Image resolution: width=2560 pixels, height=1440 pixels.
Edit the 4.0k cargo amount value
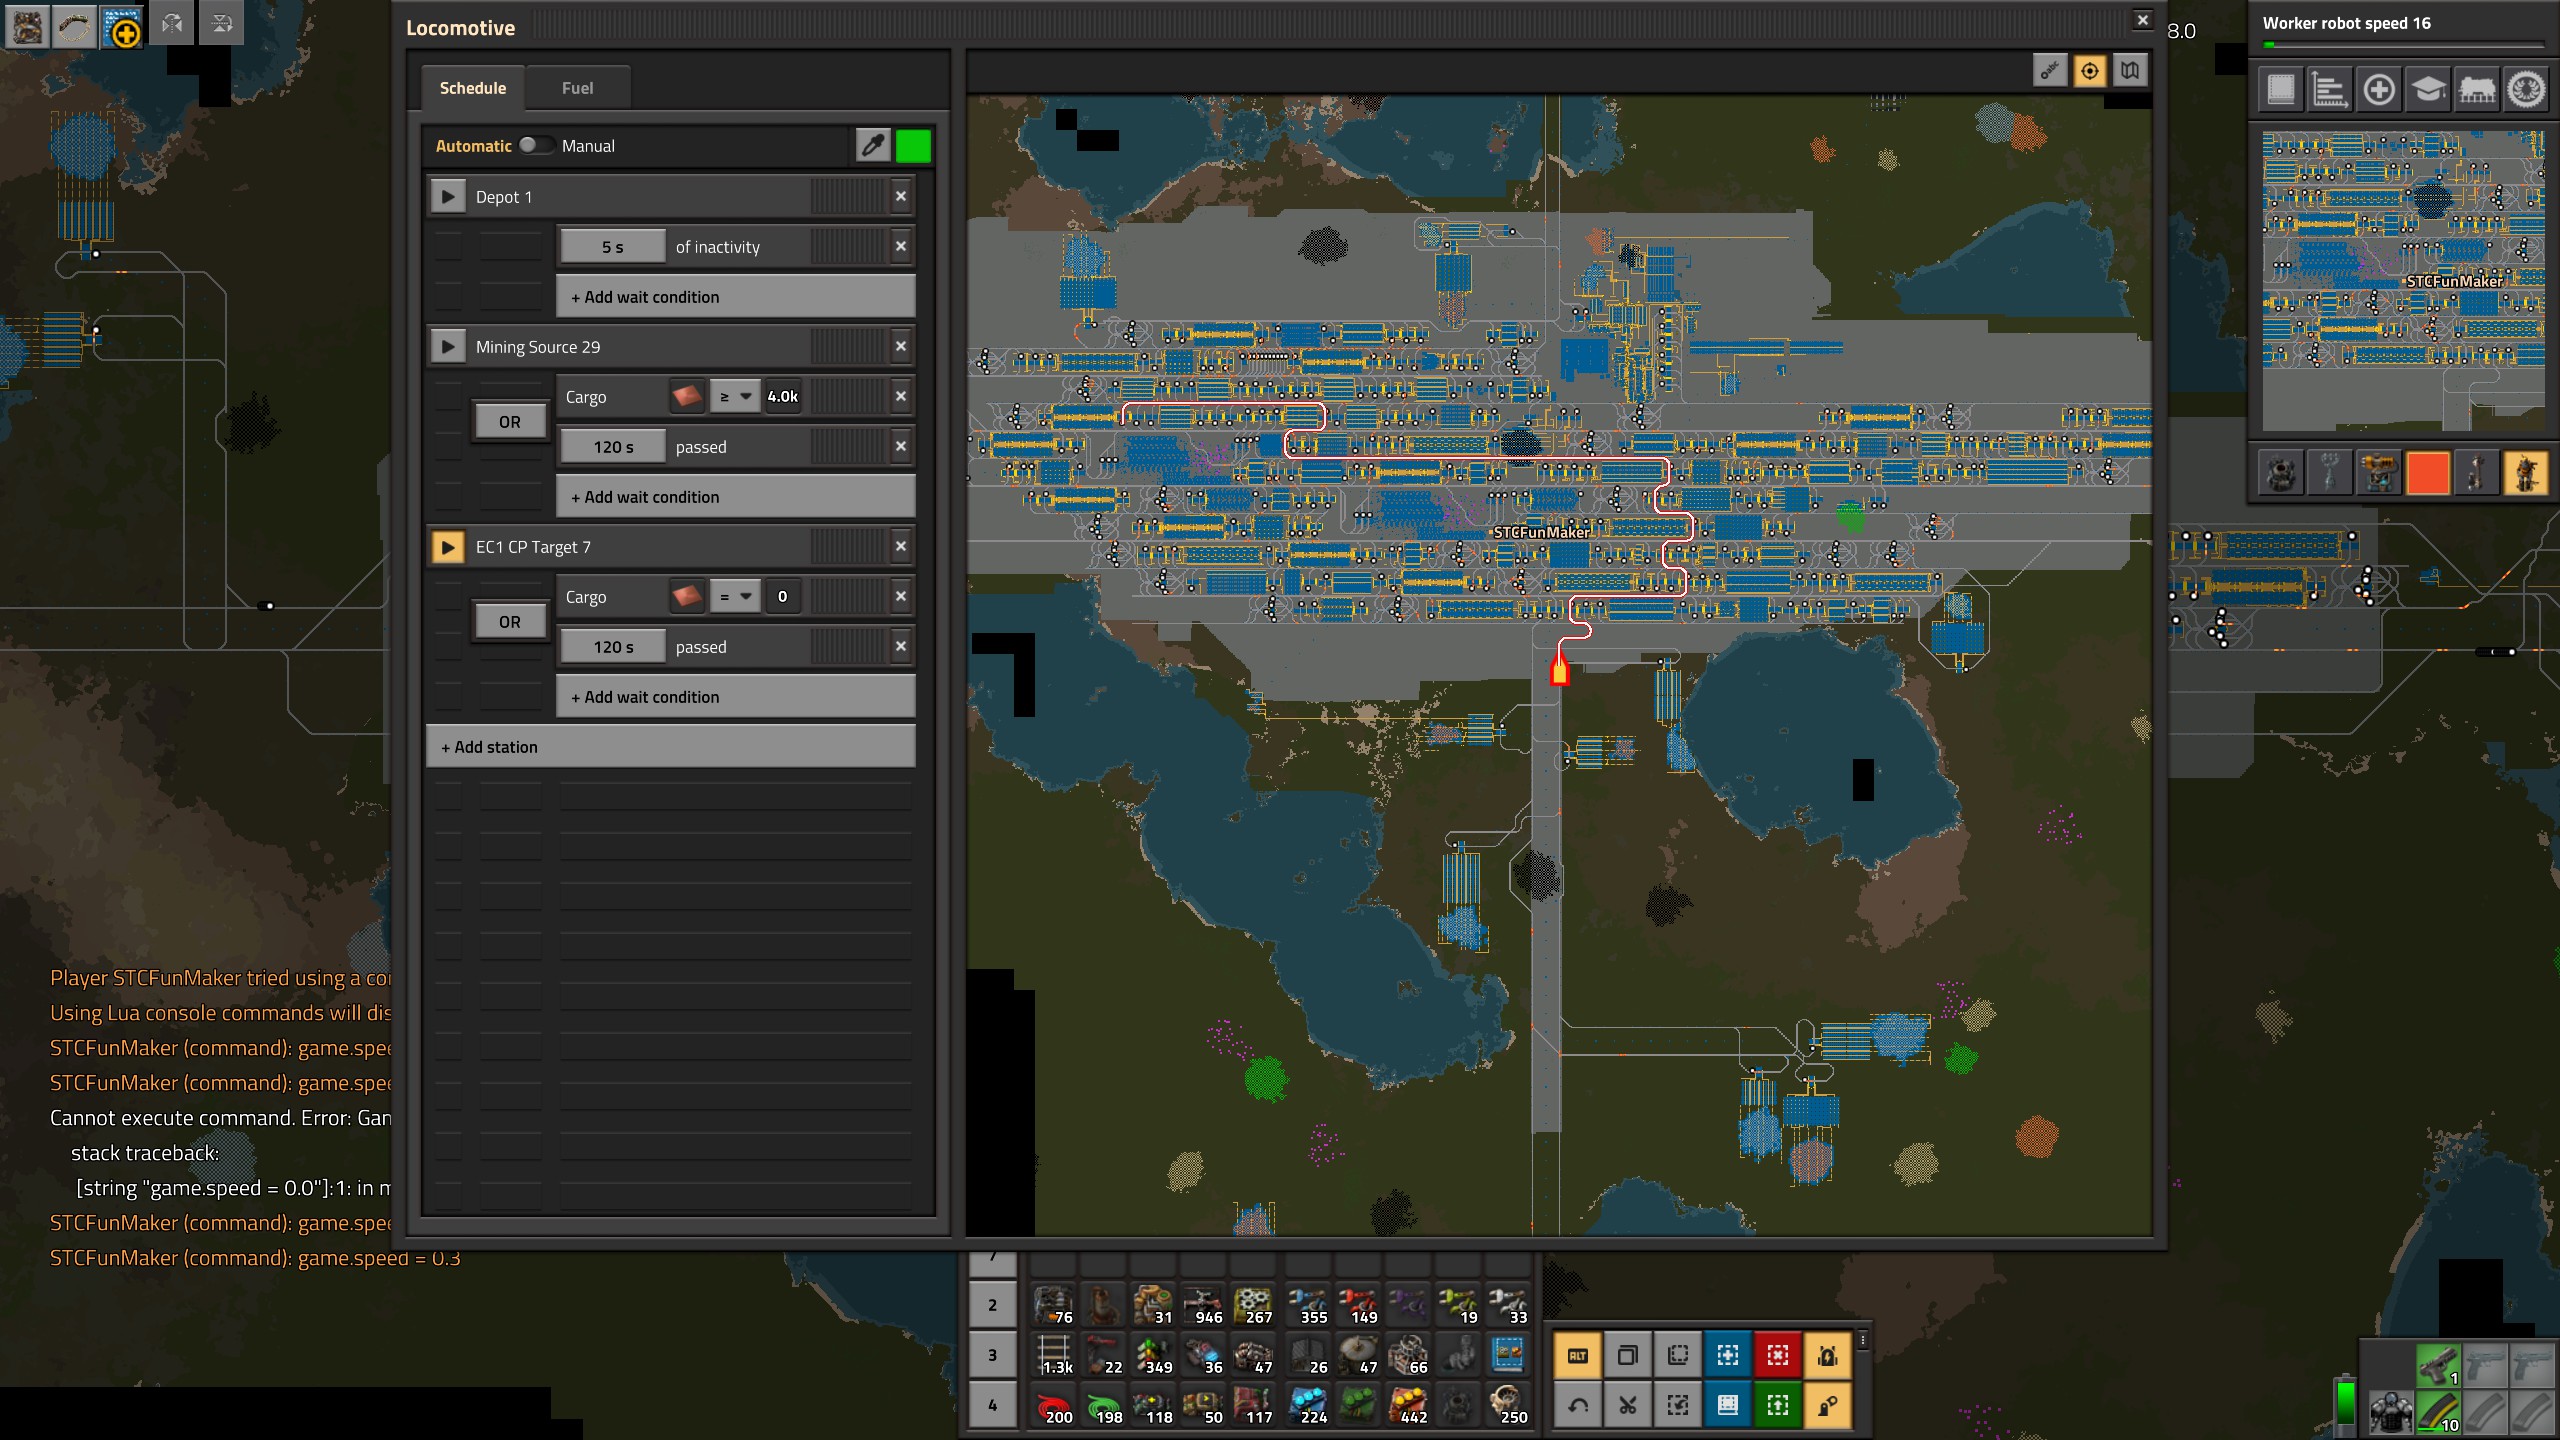click(783, 397)
